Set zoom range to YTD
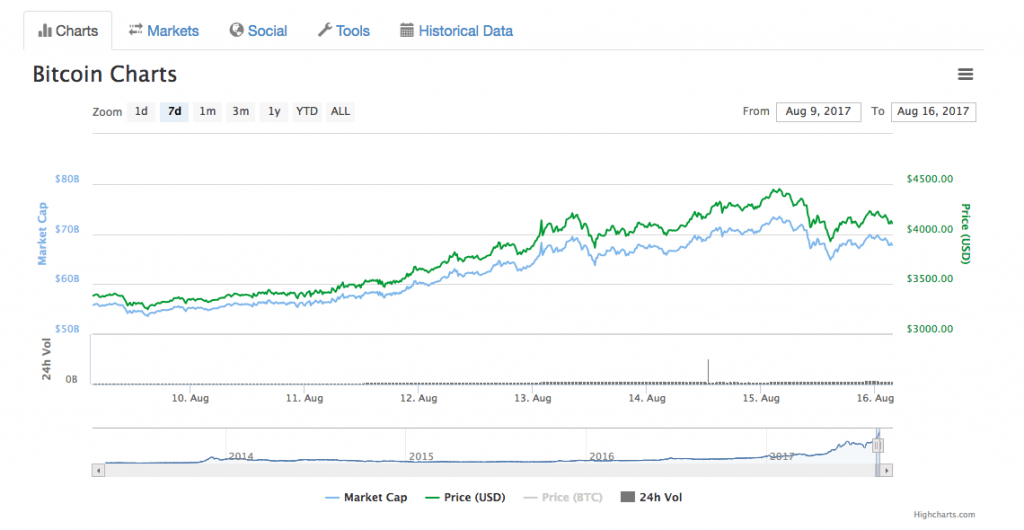Viewport: 1024px width, 530px height. coord(307,112)
